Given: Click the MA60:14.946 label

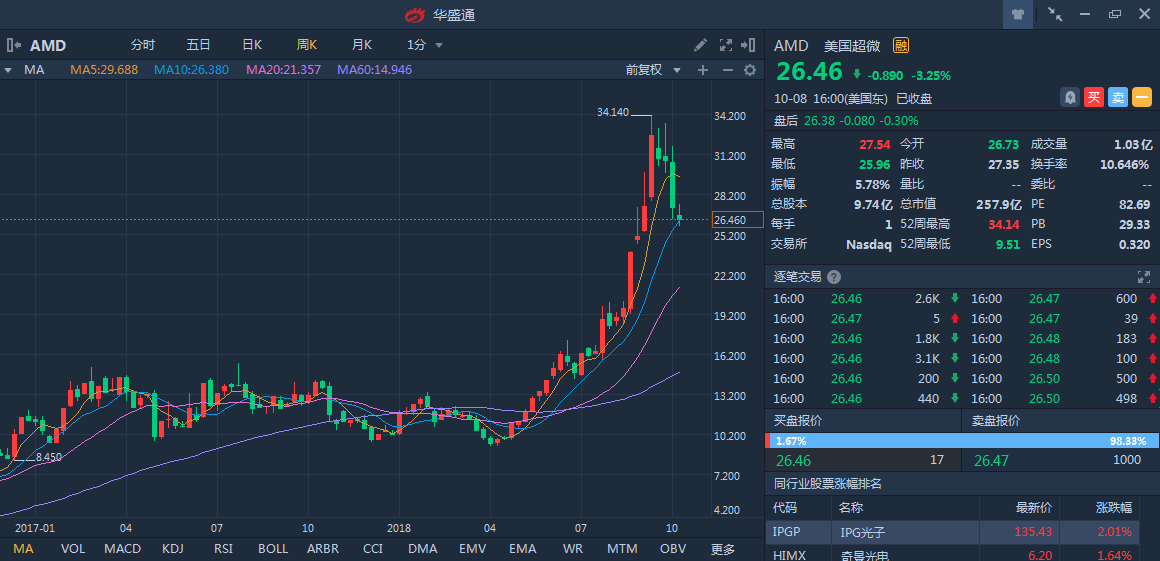Looking at the screenshot, I should (x=374, y=70).
